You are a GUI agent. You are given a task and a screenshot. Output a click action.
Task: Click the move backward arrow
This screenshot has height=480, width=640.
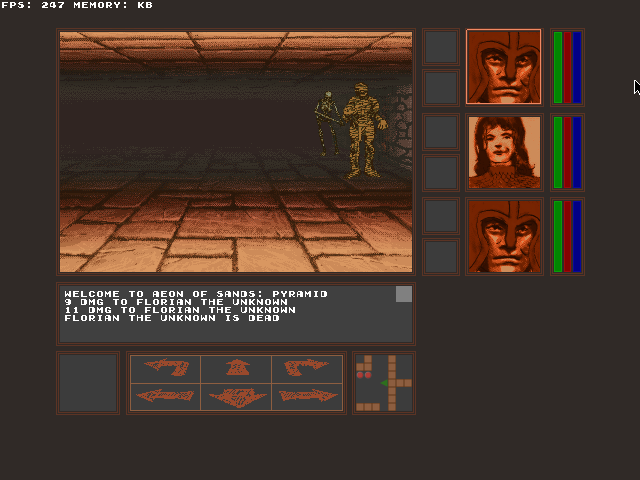click(236, 396)
